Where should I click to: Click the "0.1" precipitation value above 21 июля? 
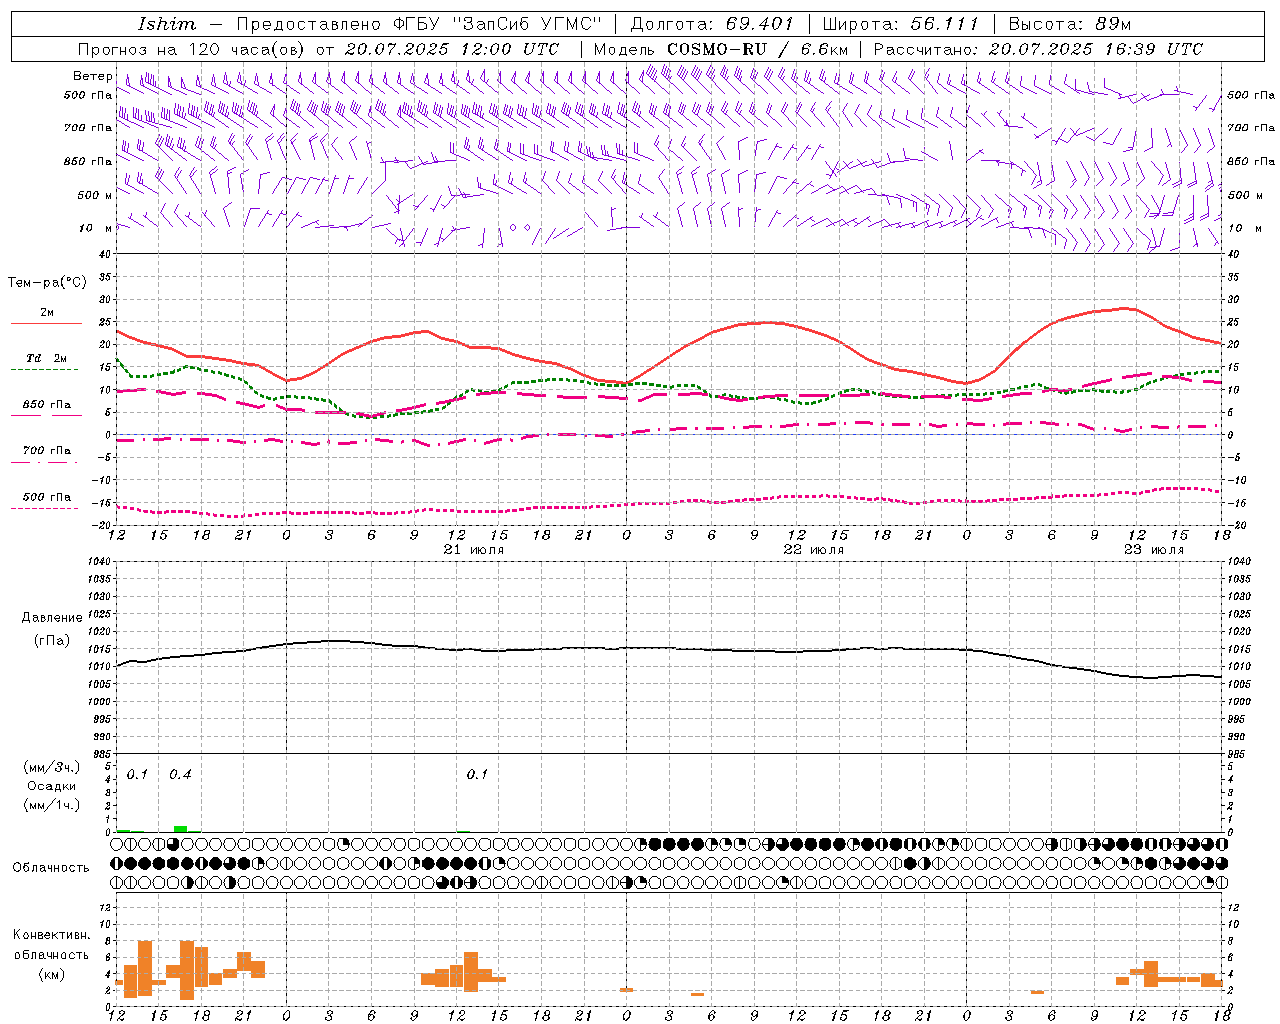477,775
